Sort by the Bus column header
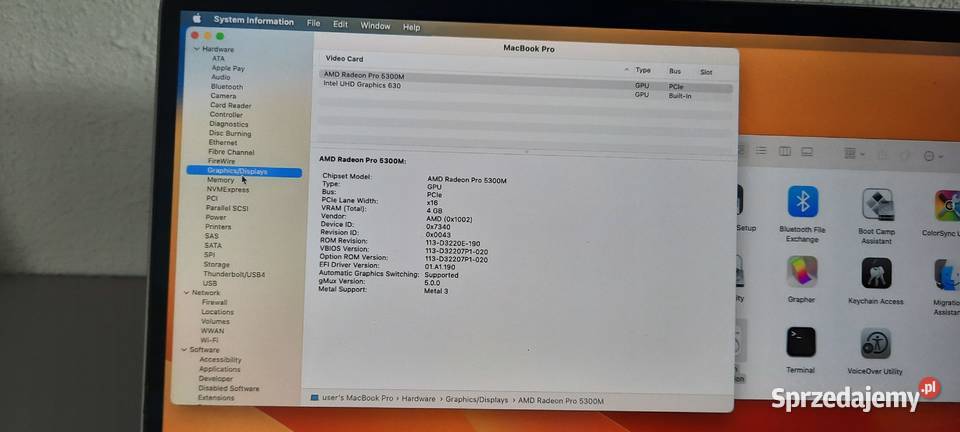 675,71
